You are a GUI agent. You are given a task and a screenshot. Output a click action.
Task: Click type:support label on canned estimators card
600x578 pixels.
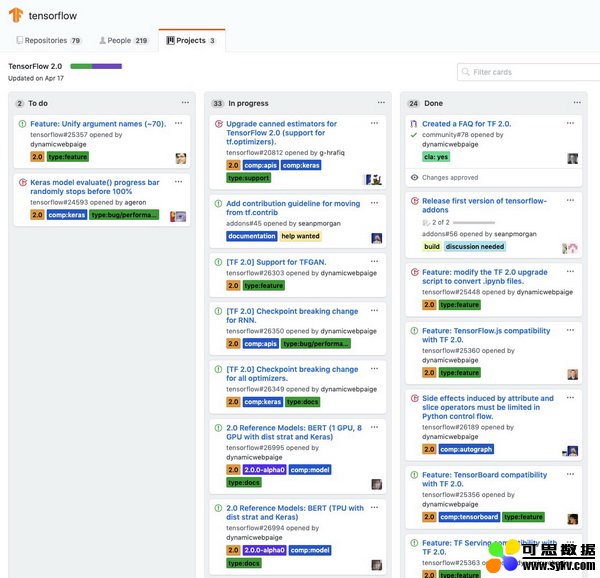click(x=249, y=178)
